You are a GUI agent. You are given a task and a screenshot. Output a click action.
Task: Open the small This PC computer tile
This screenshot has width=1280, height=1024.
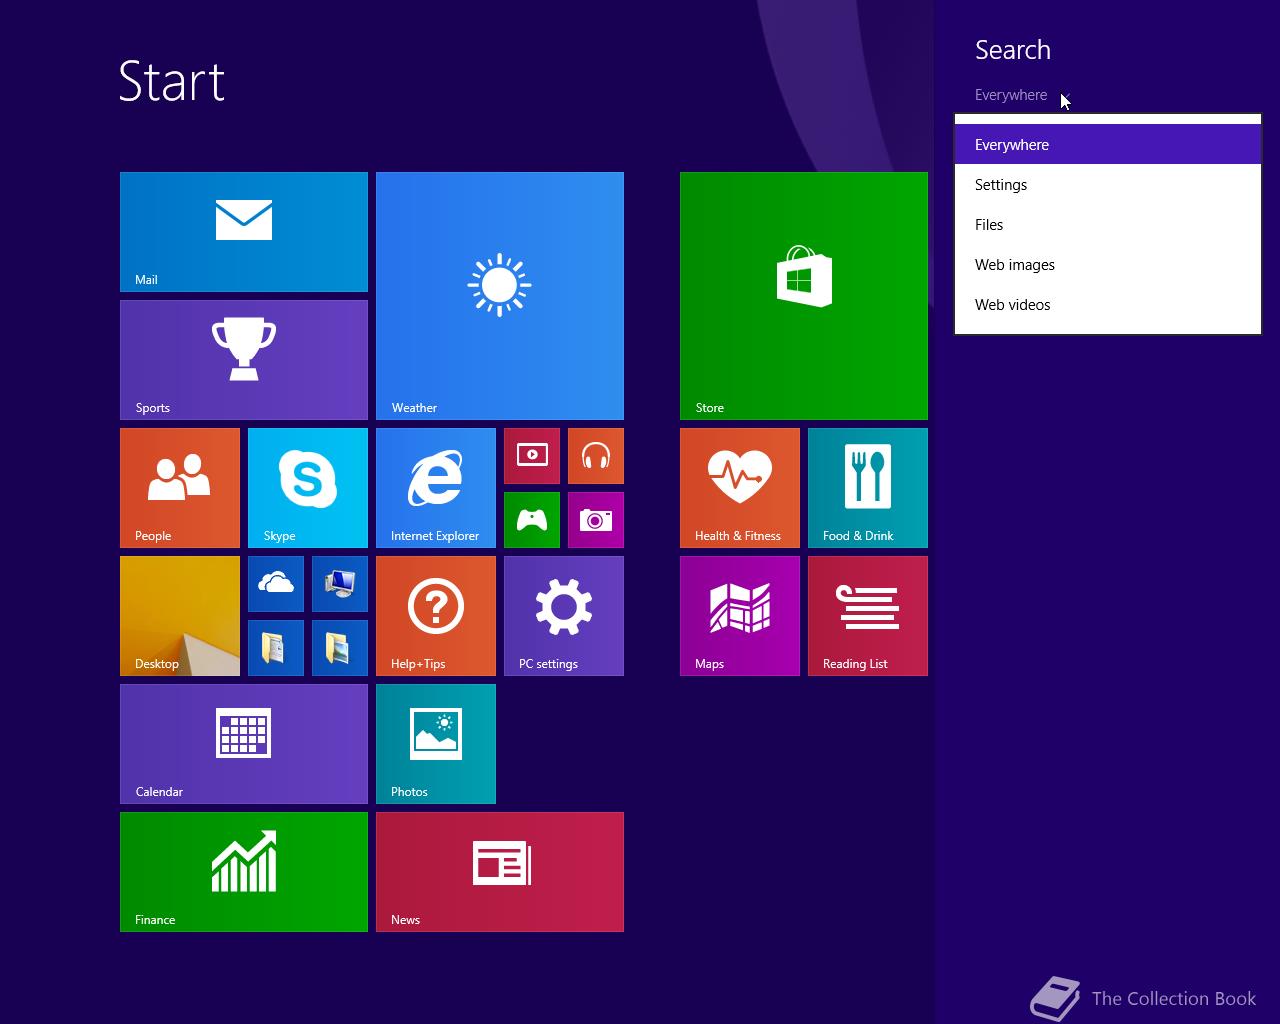(x=340, y=584)
